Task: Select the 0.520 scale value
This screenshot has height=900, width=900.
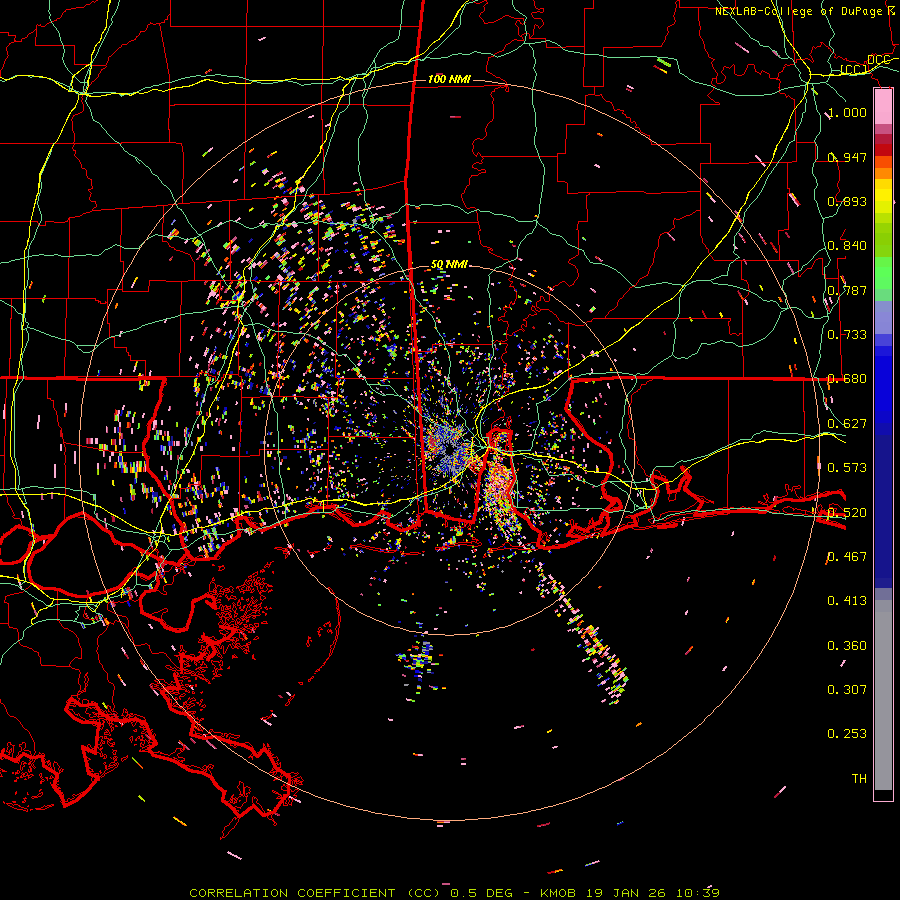Action: [847, 513]
